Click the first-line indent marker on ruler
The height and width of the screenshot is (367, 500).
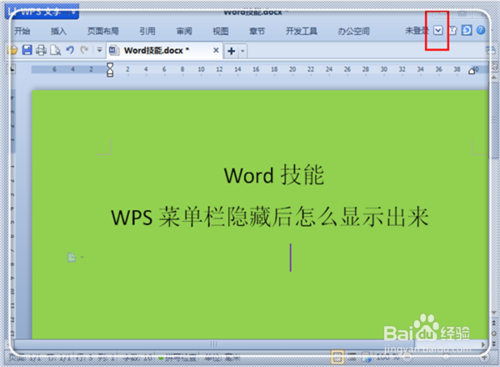click(x=110, y=66)
